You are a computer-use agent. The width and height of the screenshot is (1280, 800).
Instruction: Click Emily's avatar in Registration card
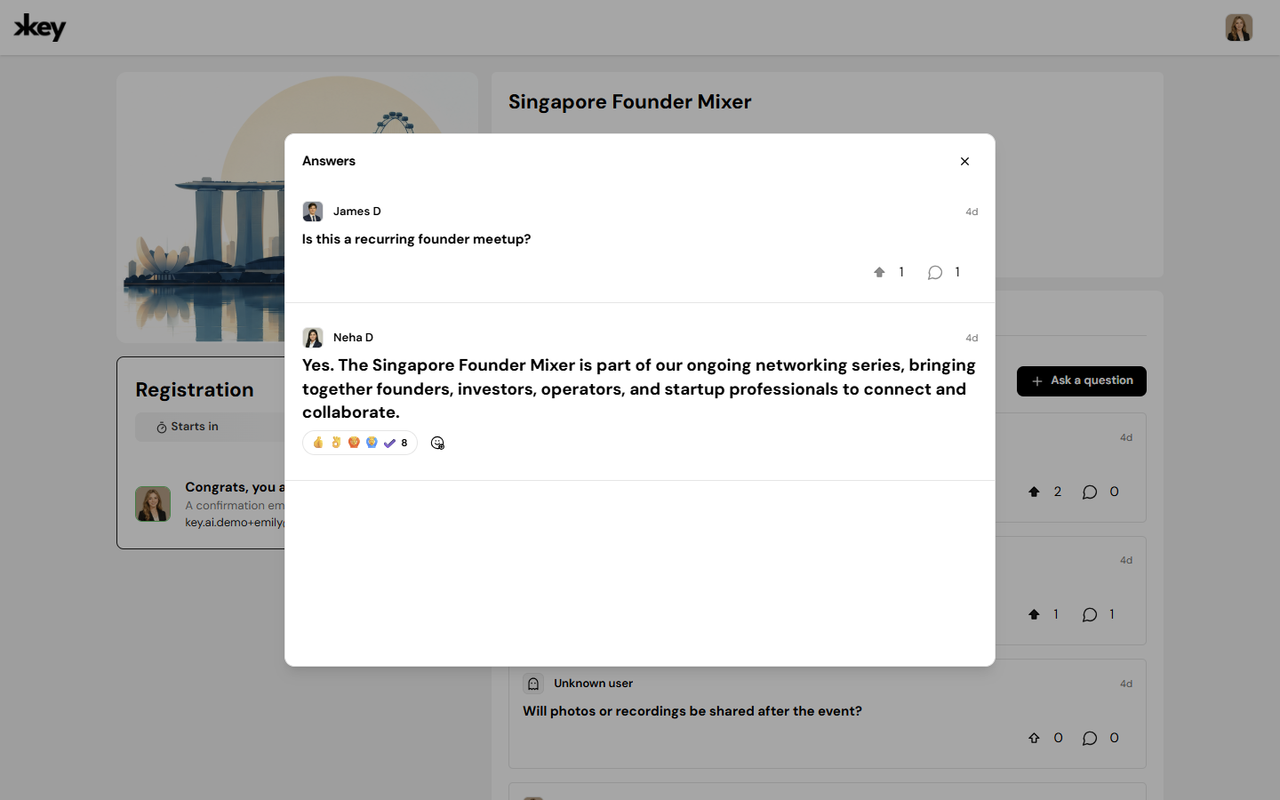pyautogui.click(x=153, y=504)
